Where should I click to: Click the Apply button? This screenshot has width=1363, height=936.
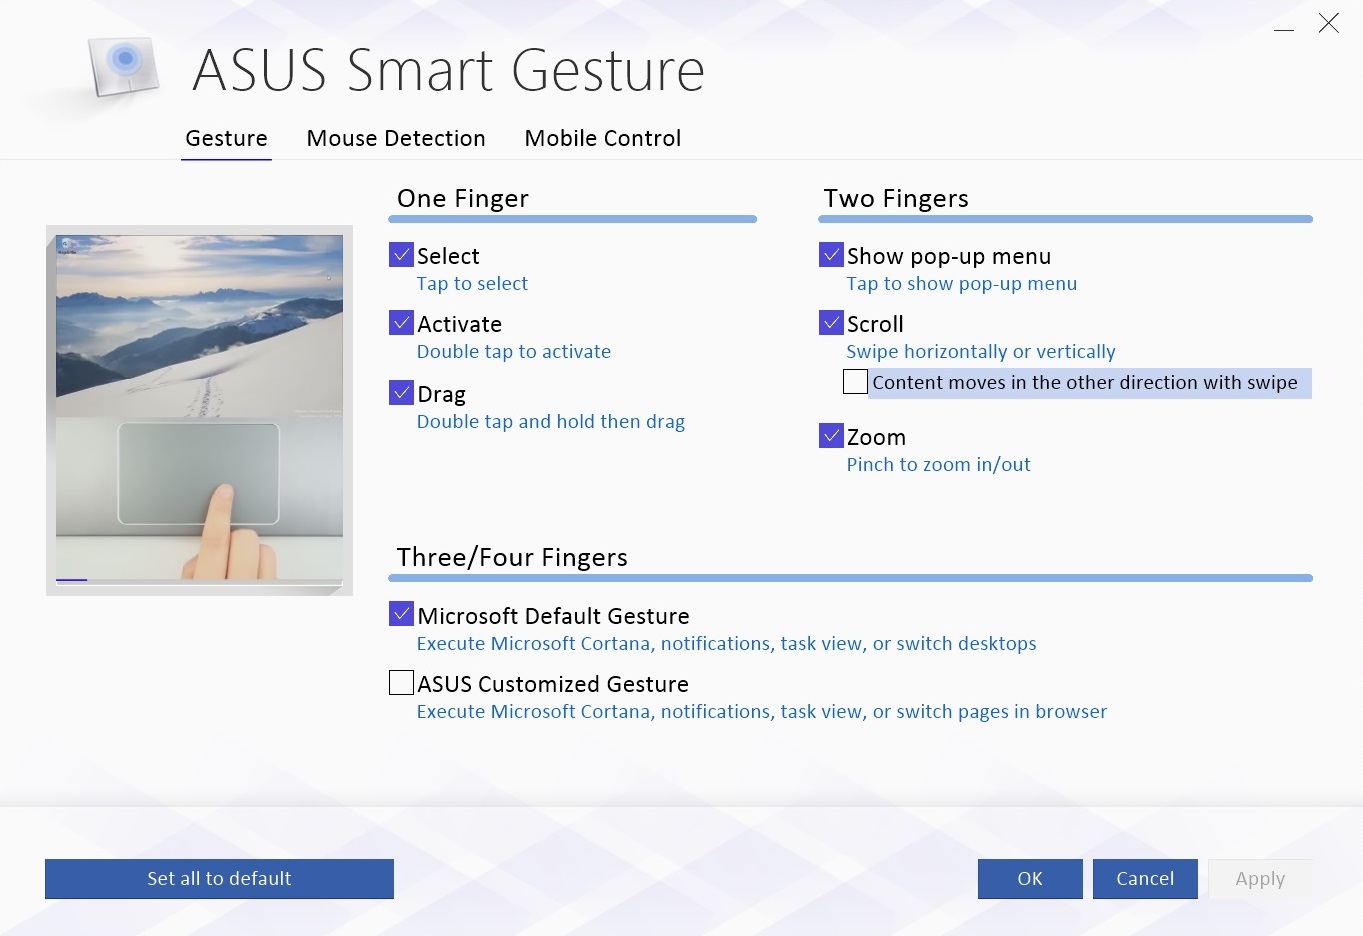(1260, 878)
